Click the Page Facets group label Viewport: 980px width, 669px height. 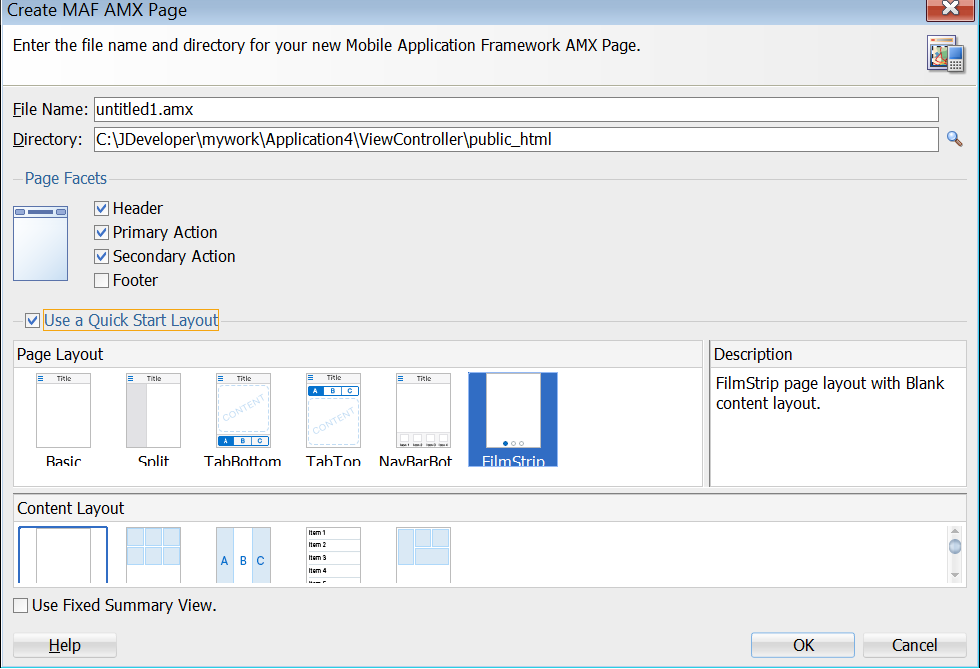click(66, 179)
